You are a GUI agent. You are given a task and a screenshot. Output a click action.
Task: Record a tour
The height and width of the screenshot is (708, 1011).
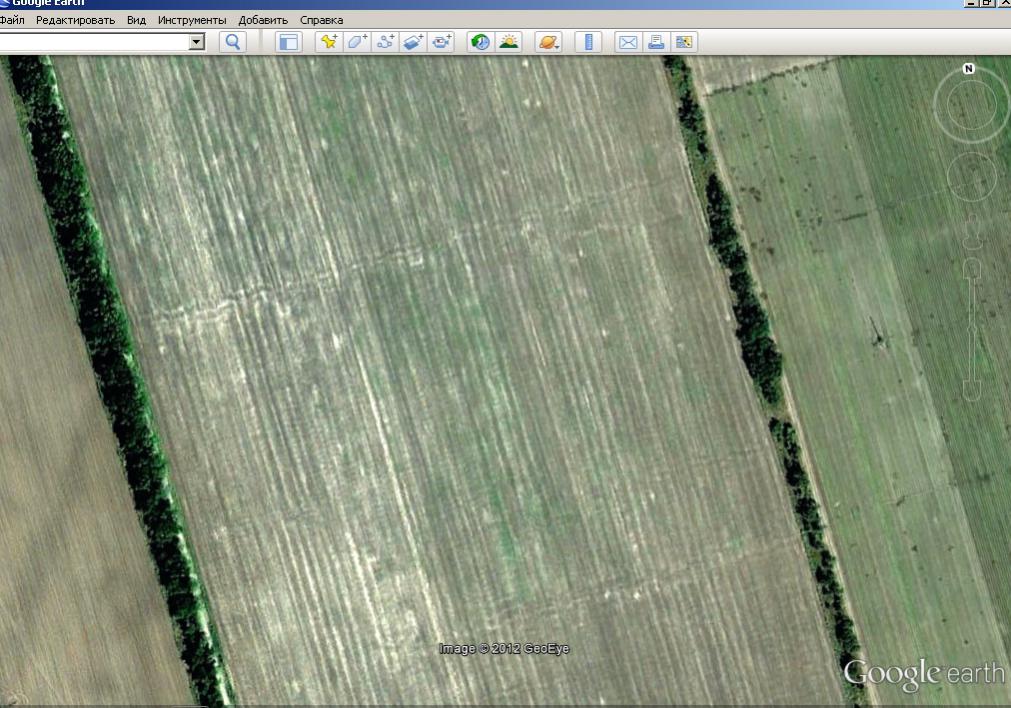point(442,42)
